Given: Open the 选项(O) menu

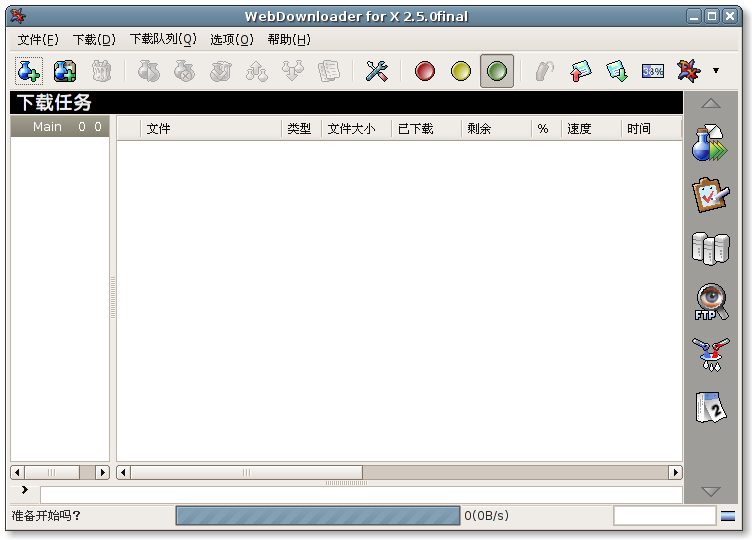Looking at the screenshot, I should [232, 39].
